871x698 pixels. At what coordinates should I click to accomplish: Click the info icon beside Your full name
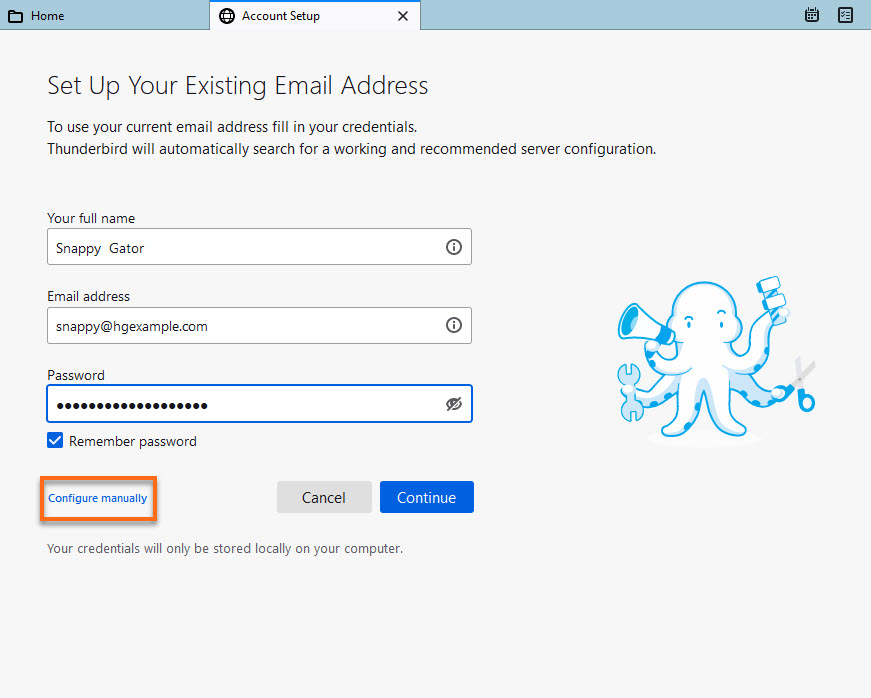(453, 246)
